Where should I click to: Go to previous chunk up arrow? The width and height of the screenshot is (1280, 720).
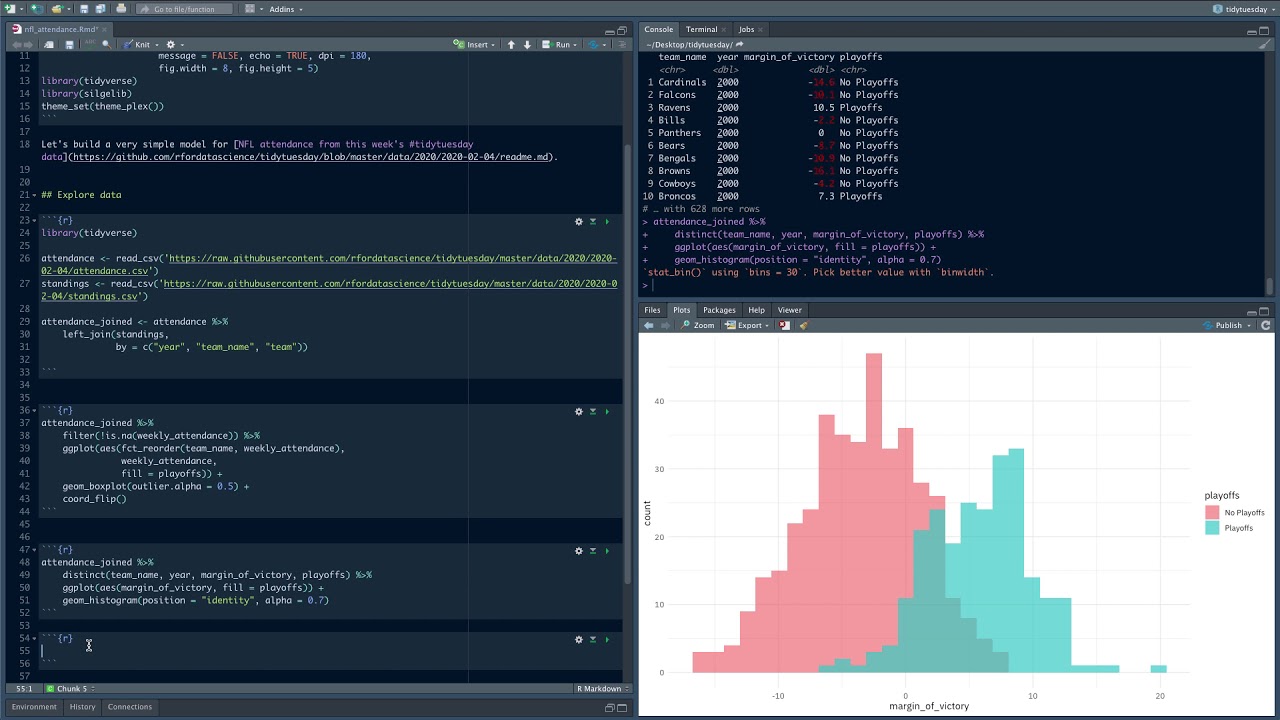pos(511,45)
